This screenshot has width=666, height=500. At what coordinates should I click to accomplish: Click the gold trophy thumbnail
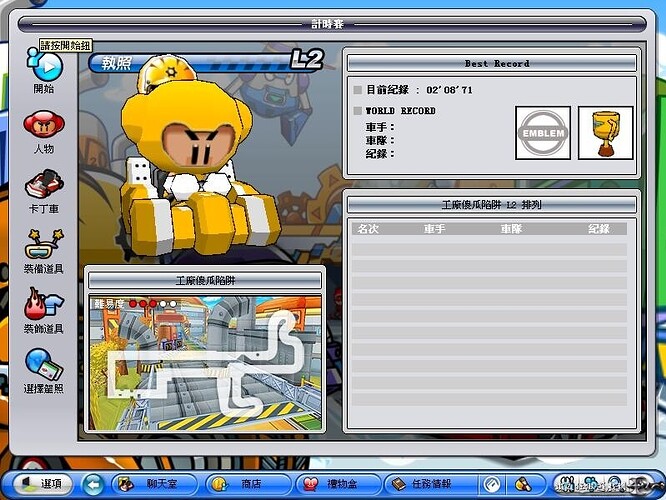pos(606,133)
